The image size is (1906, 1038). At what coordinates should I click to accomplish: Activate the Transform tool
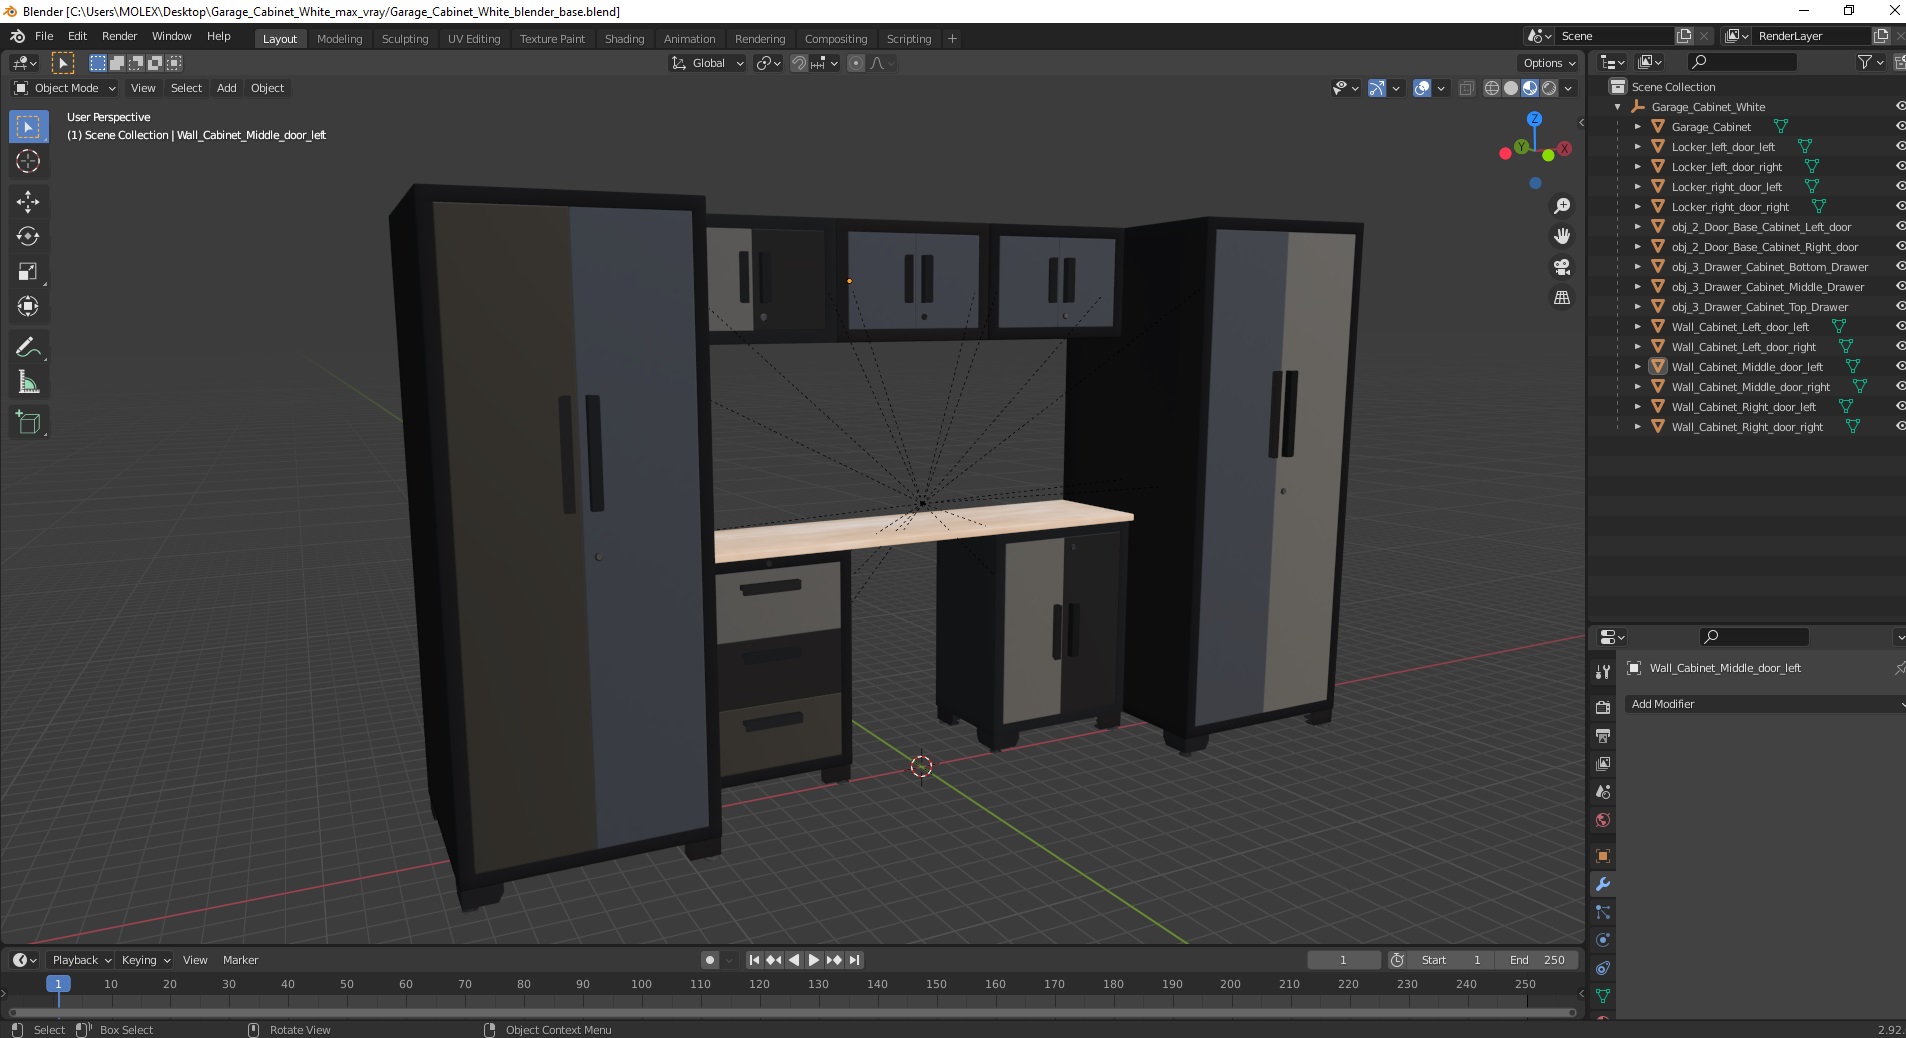point(28,307)
